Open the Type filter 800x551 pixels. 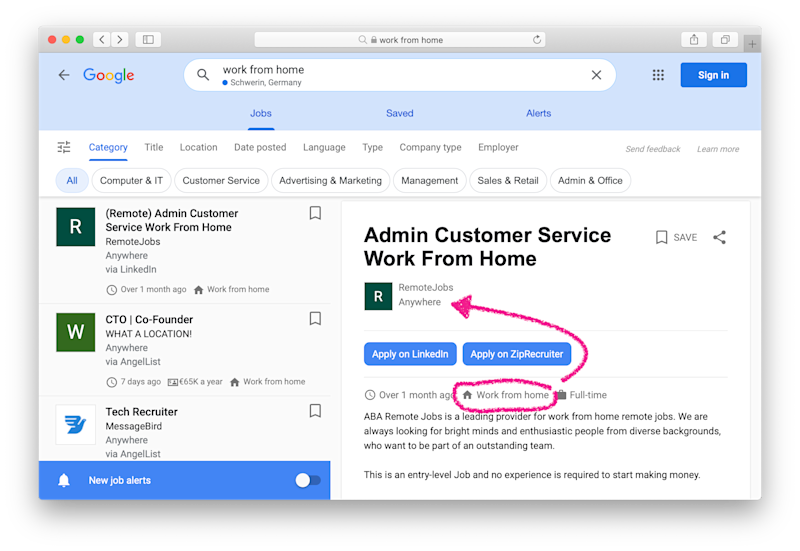[x=372, y=147]
